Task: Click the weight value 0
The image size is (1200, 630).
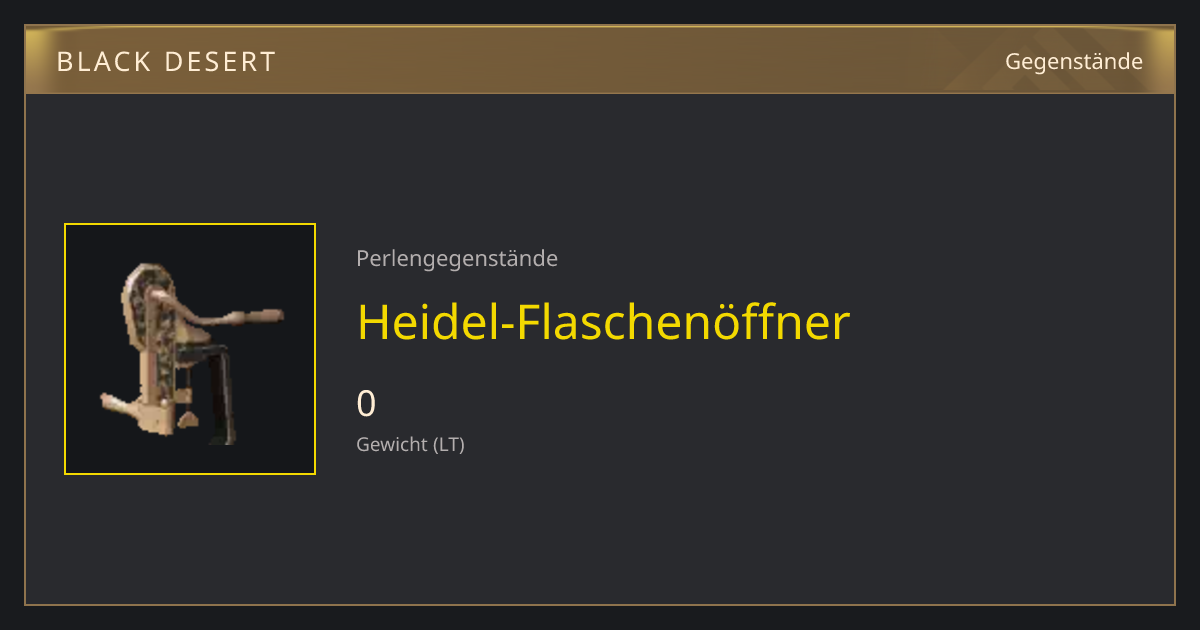Action: [366, 404]
